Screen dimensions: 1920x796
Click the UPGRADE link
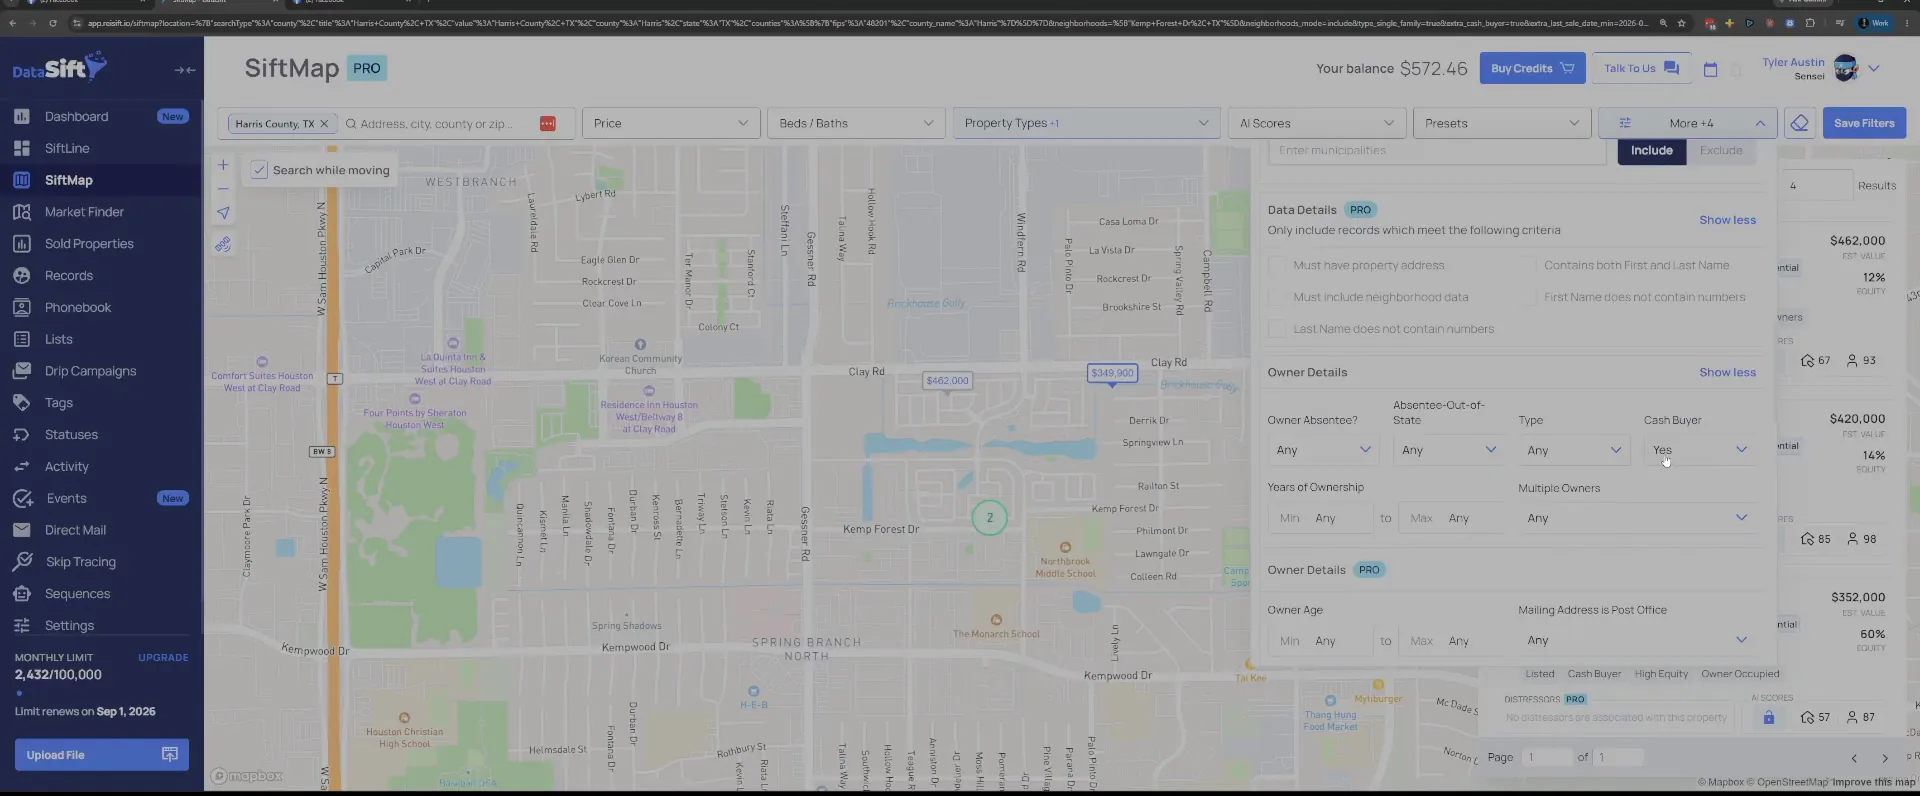pyautogui.click(x=163, y=658)
